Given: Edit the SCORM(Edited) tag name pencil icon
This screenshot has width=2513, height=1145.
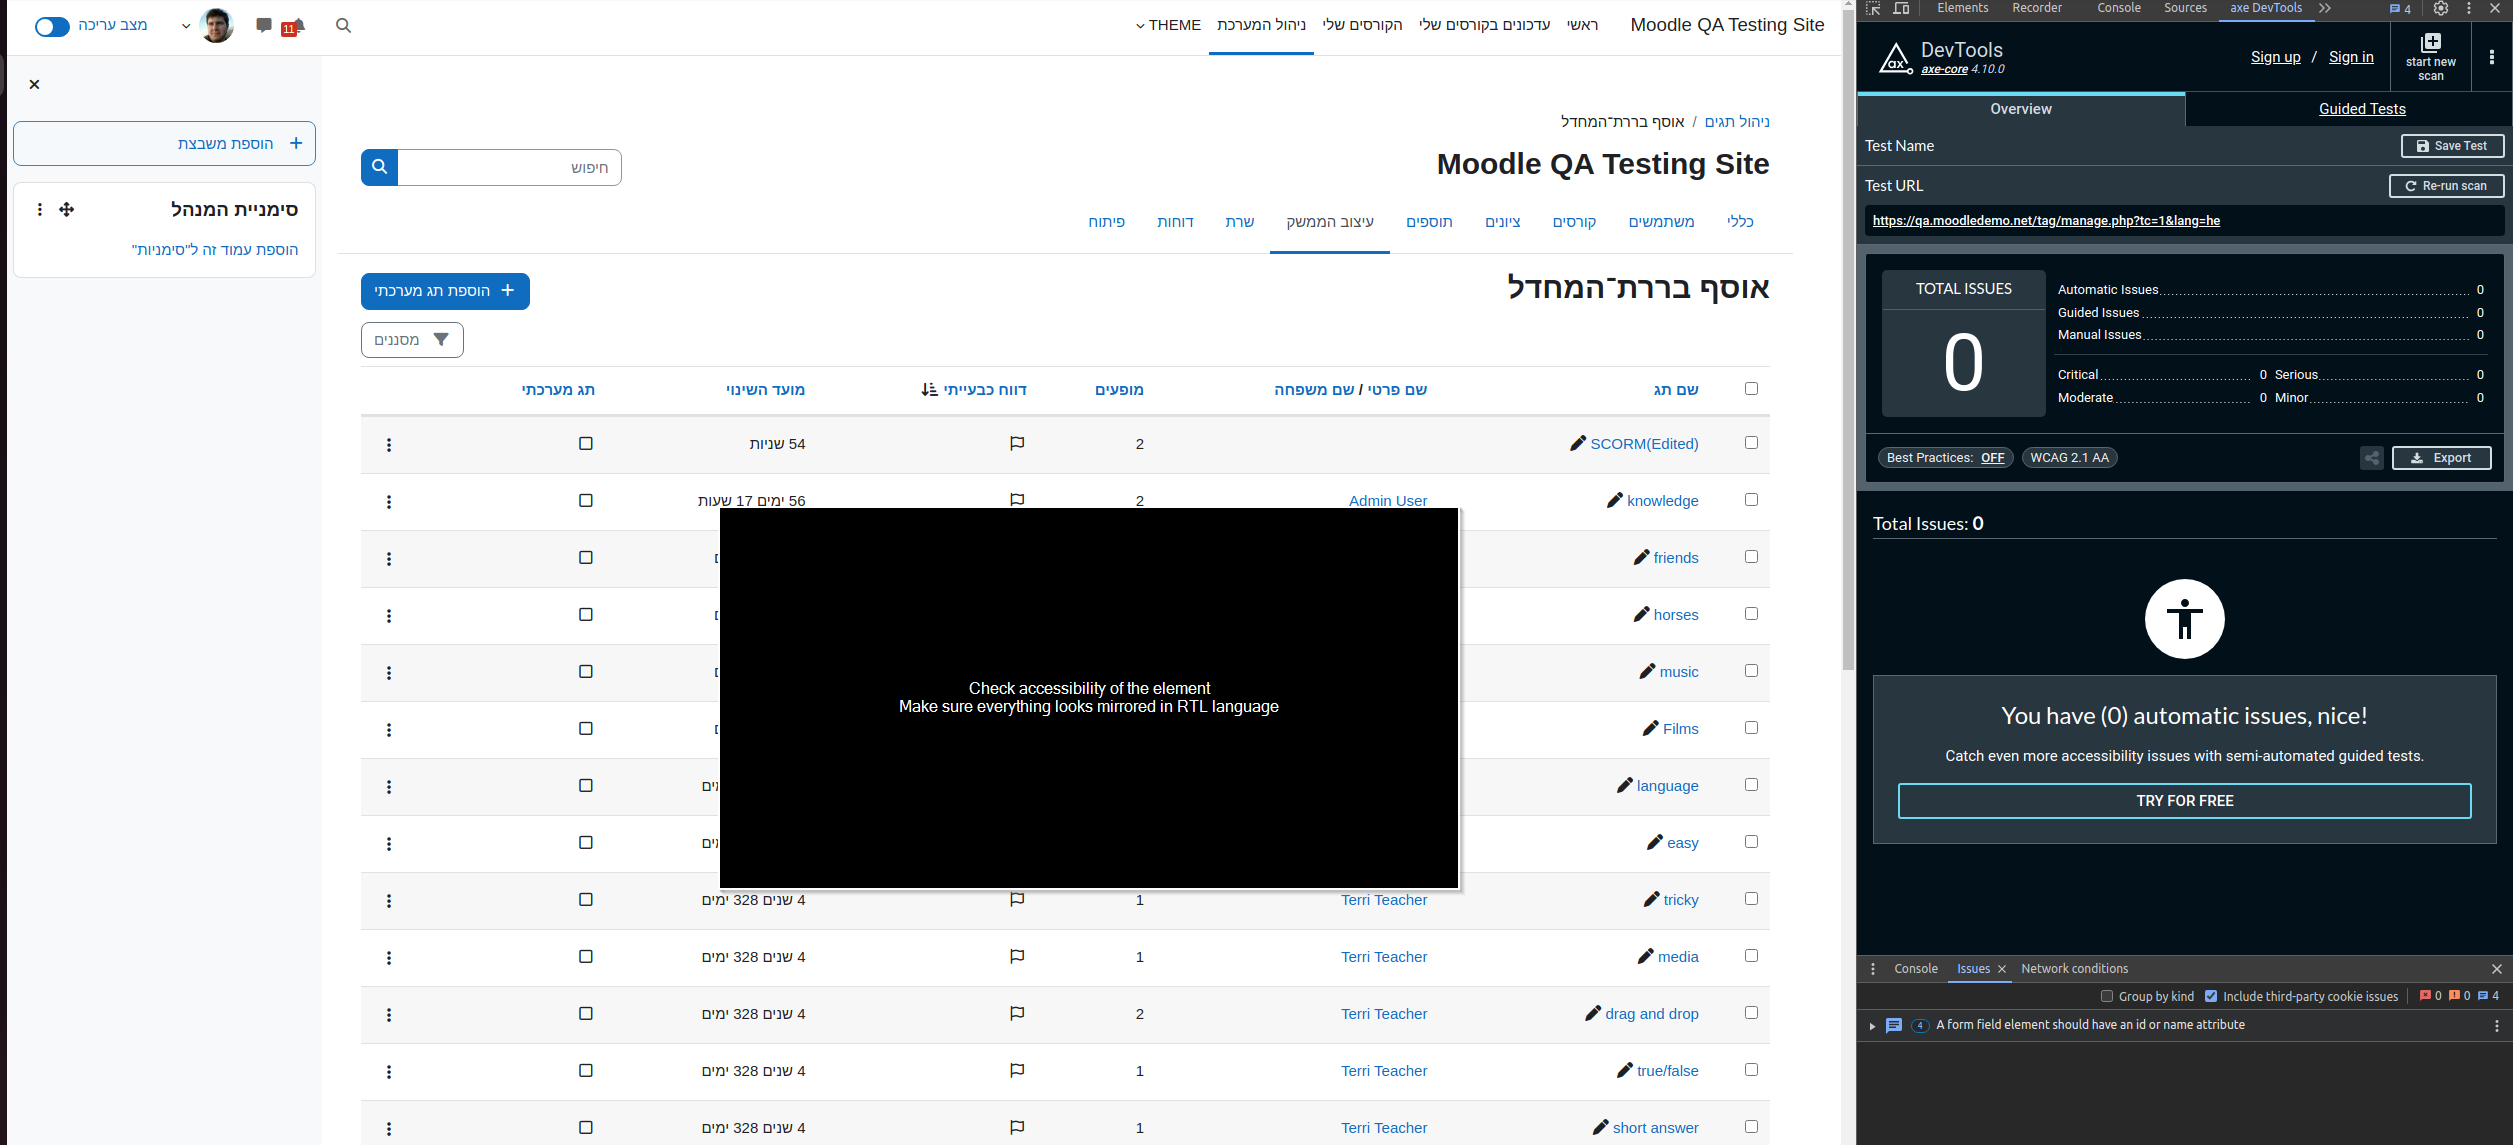Looking at the screenshot, I should pyautogui.click(x=1578, y=443).
